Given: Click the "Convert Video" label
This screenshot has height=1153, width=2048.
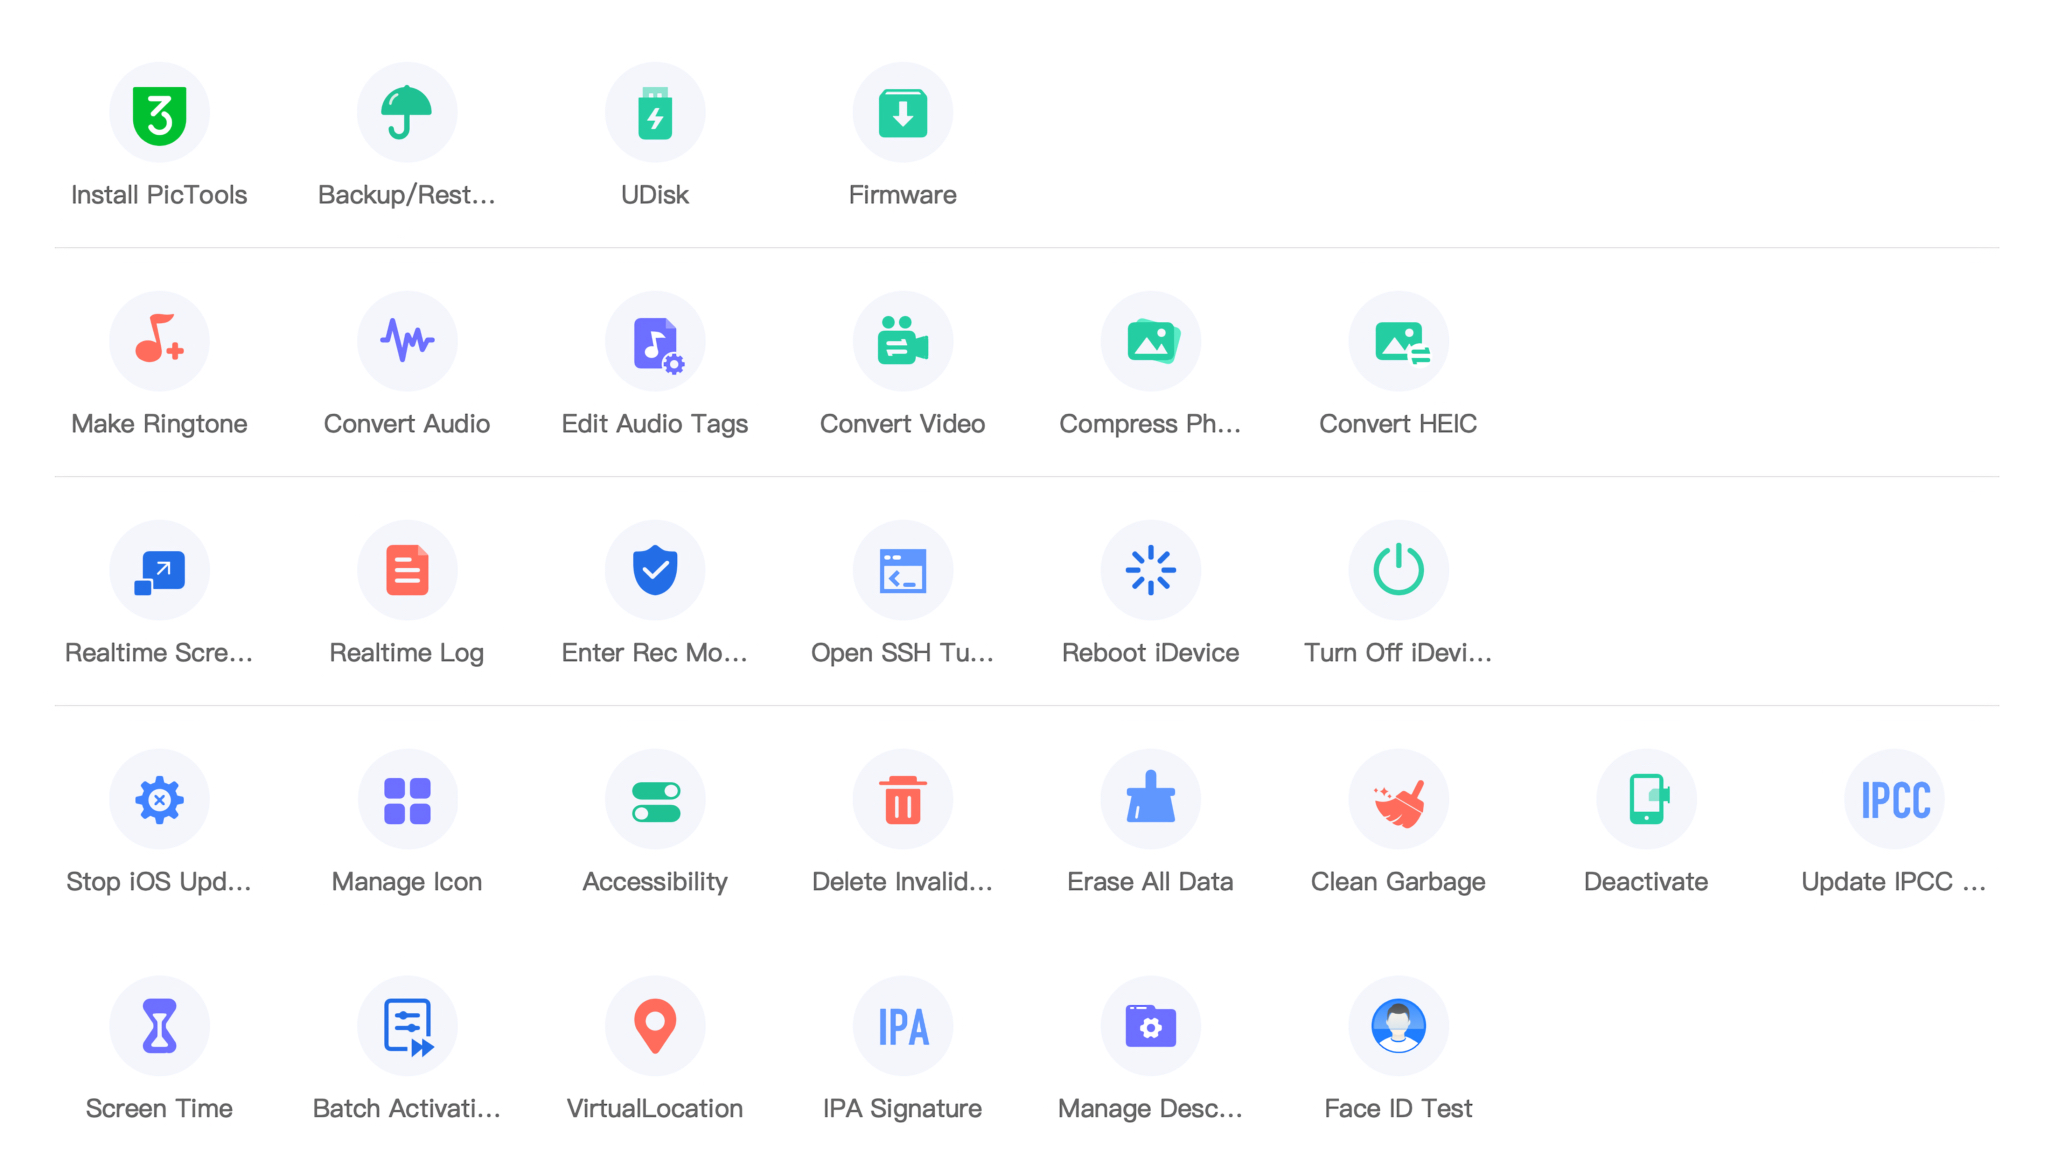Looking at the screenshot, I should 903,424.
